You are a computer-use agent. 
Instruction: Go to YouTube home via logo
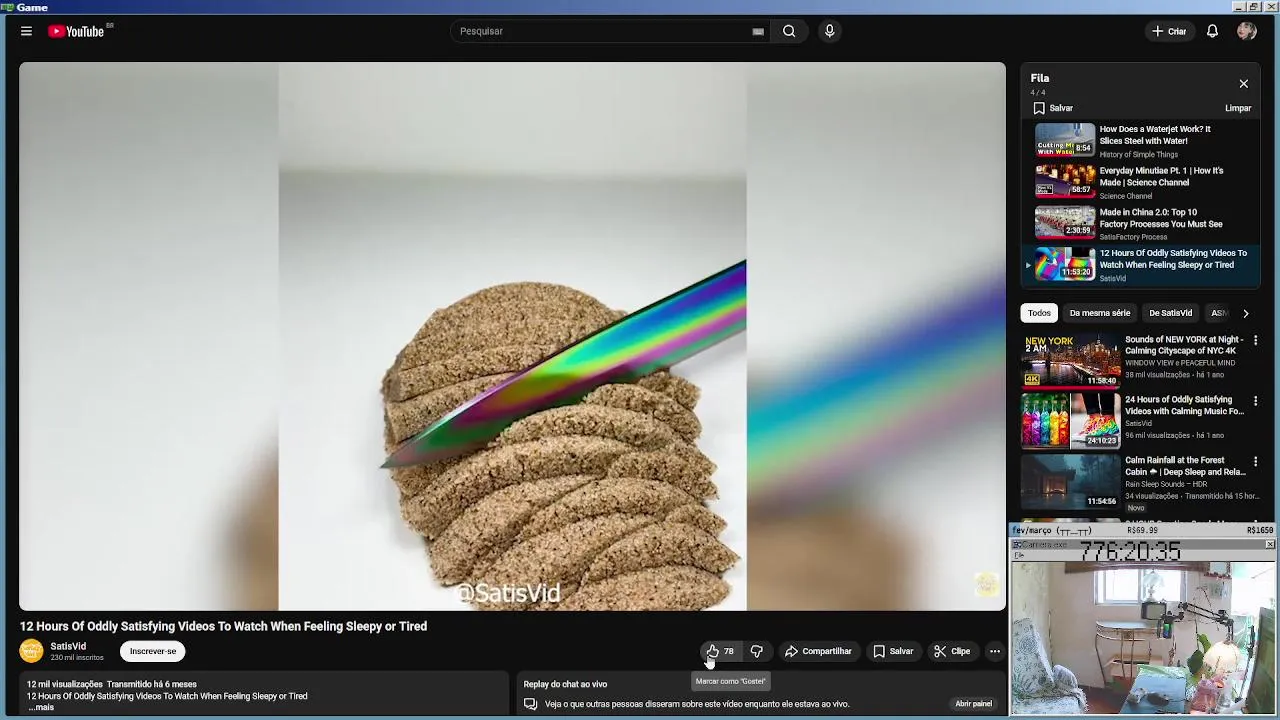[77, 31]
